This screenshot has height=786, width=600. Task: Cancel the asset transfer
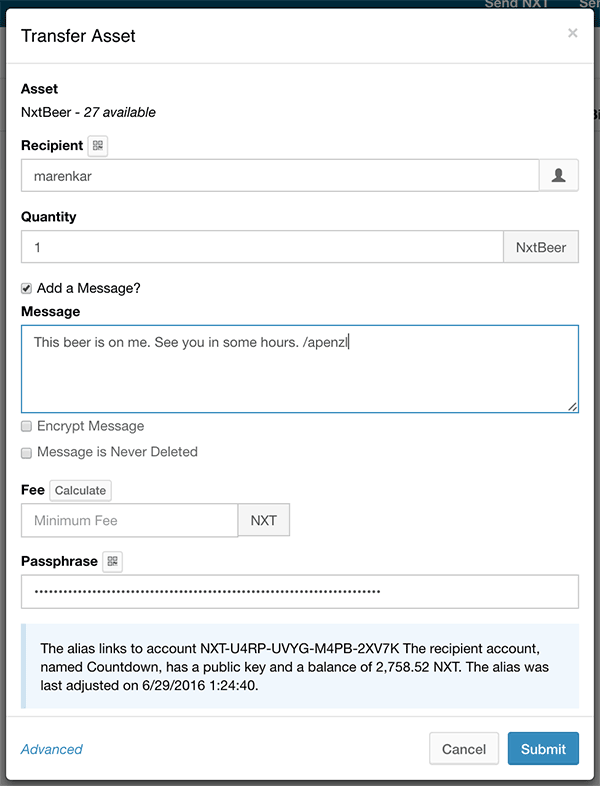(x=464, y=749)
